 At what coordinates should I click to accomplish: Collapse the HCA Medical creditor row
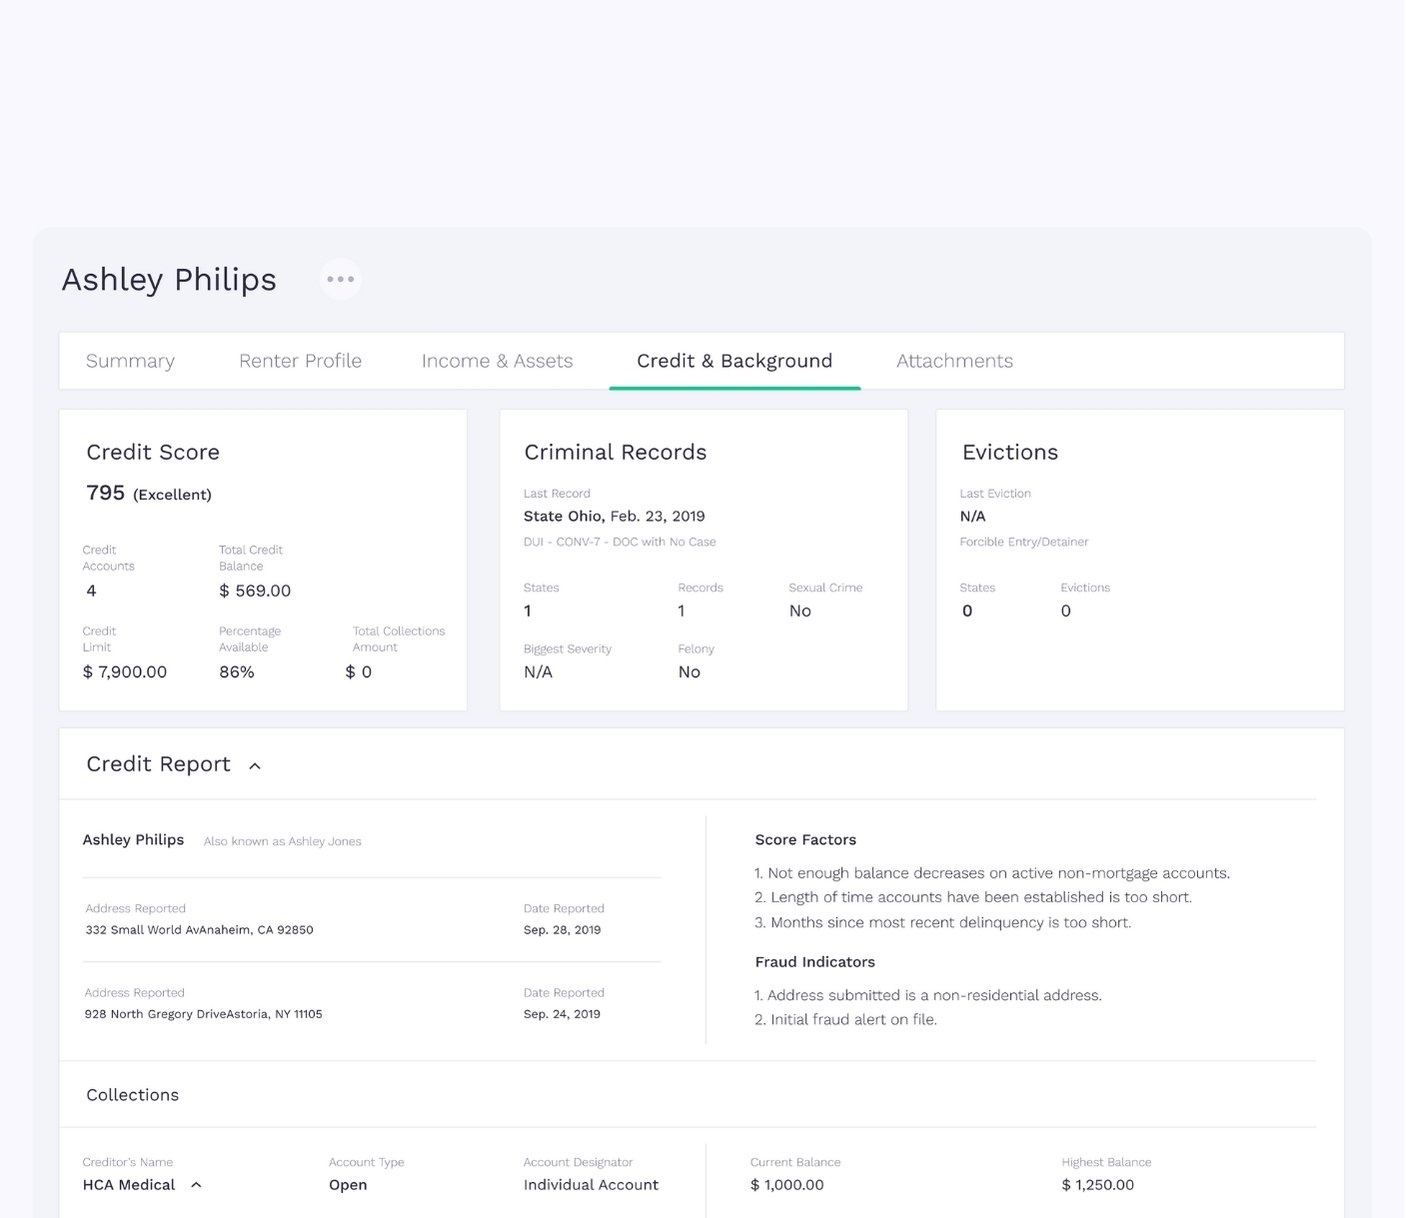point(196,1185)
